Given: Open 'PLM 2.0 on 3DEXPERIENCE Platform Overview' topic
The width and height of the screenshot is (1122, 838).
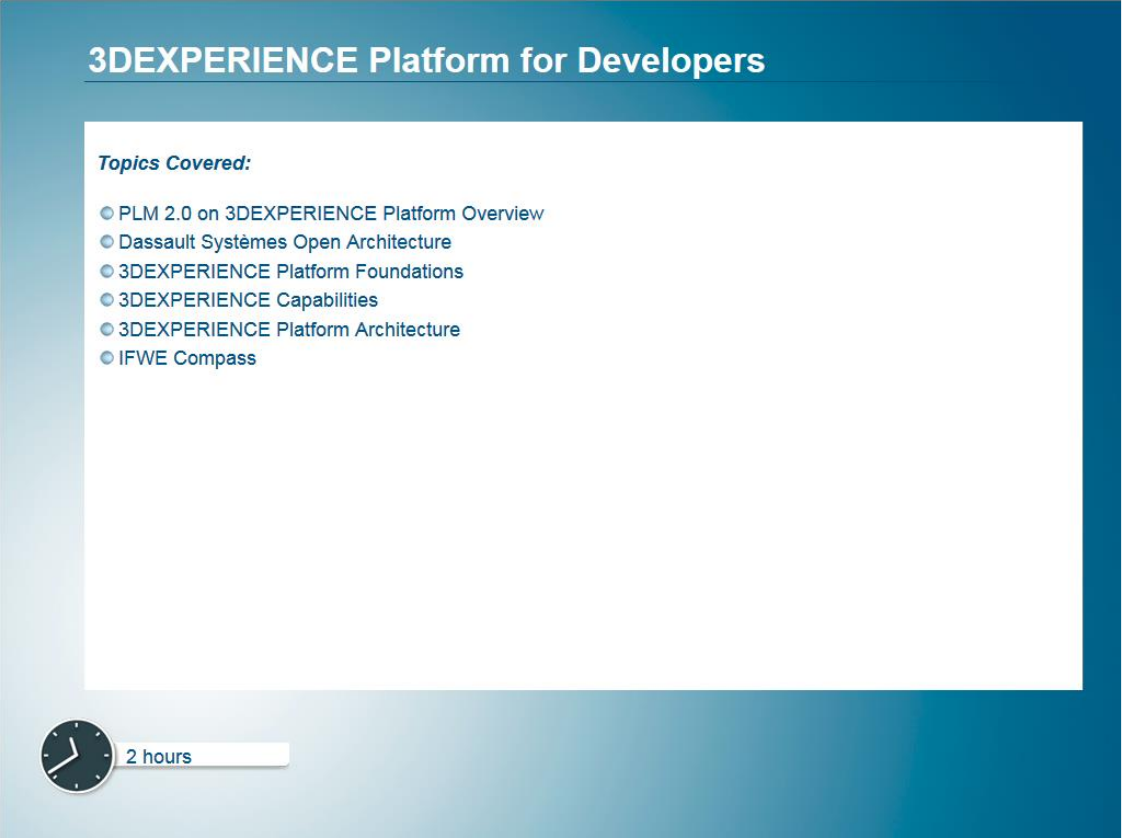Looking at the screenshot, I should (x=331, y=213).
